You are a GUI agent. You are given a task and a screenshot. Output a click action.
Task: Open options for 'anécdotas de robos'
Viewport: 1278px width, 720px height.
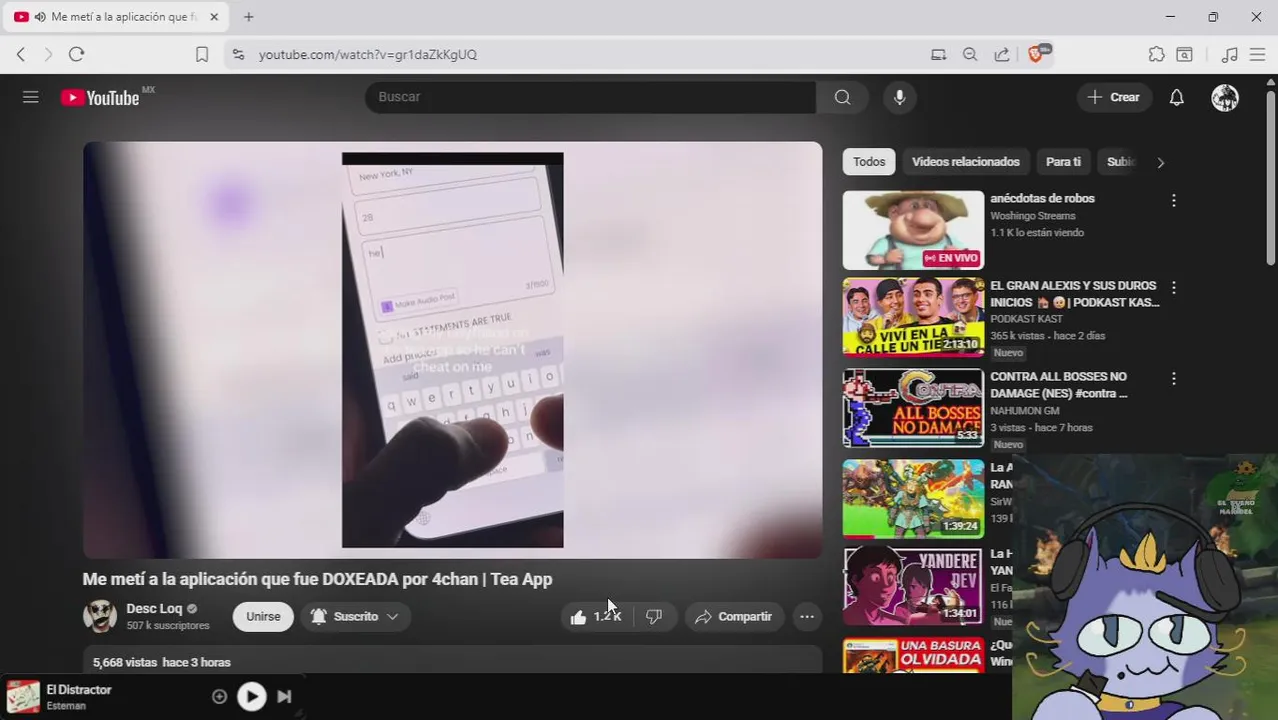(x=1174, y=201)
